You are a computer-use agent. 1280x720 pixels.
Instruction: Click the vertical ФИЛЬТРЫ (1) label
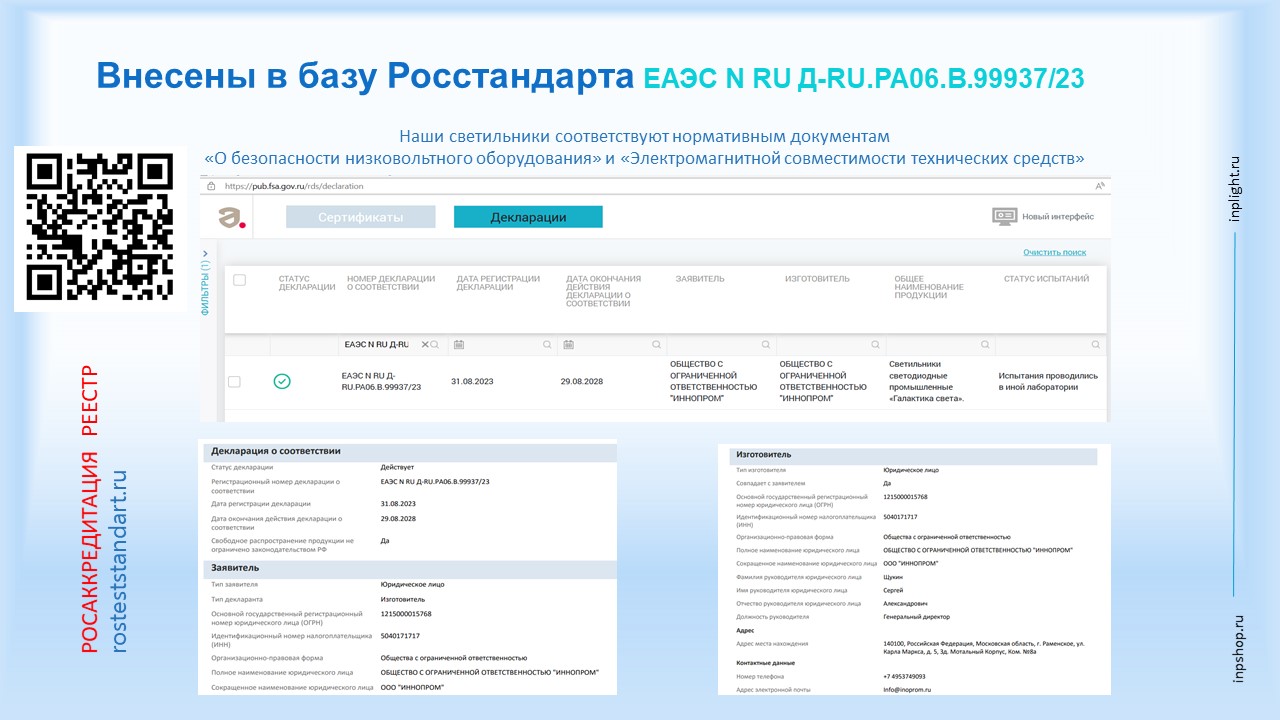point(206,290)
